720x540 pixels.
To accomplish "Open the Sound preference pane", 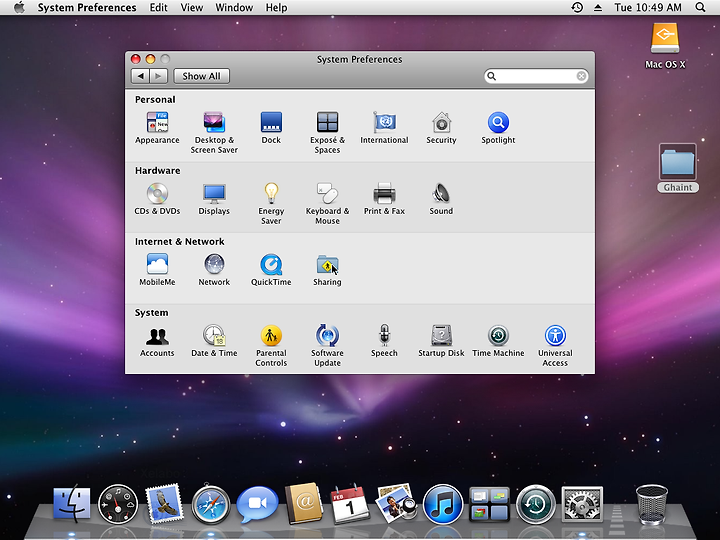I will click(x=441, y=199).
